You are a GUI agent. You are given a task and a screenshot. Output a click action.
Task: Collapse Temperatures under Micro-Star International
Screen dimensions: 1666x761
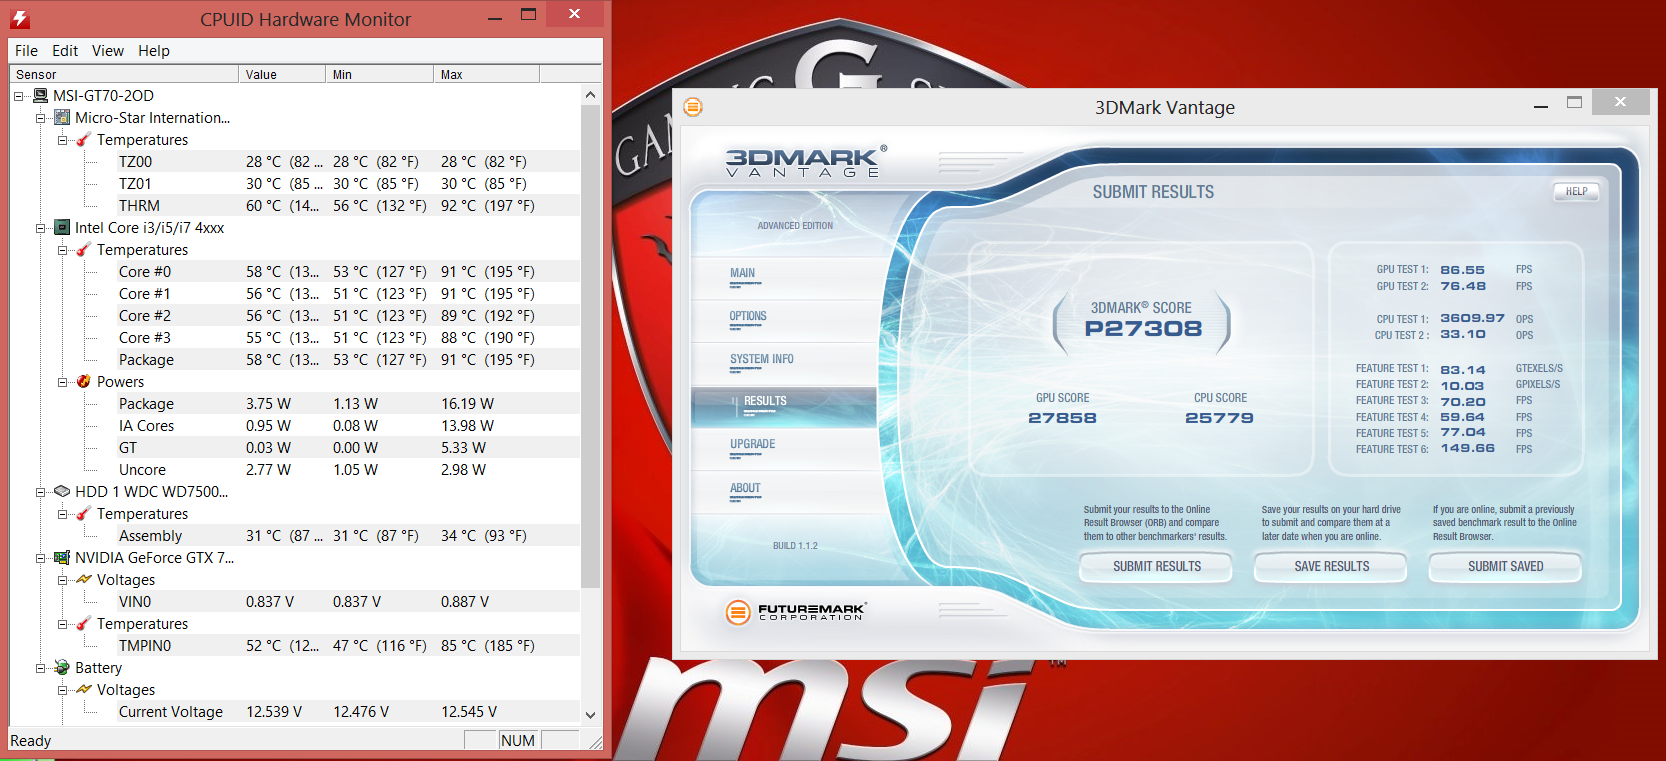63,140
